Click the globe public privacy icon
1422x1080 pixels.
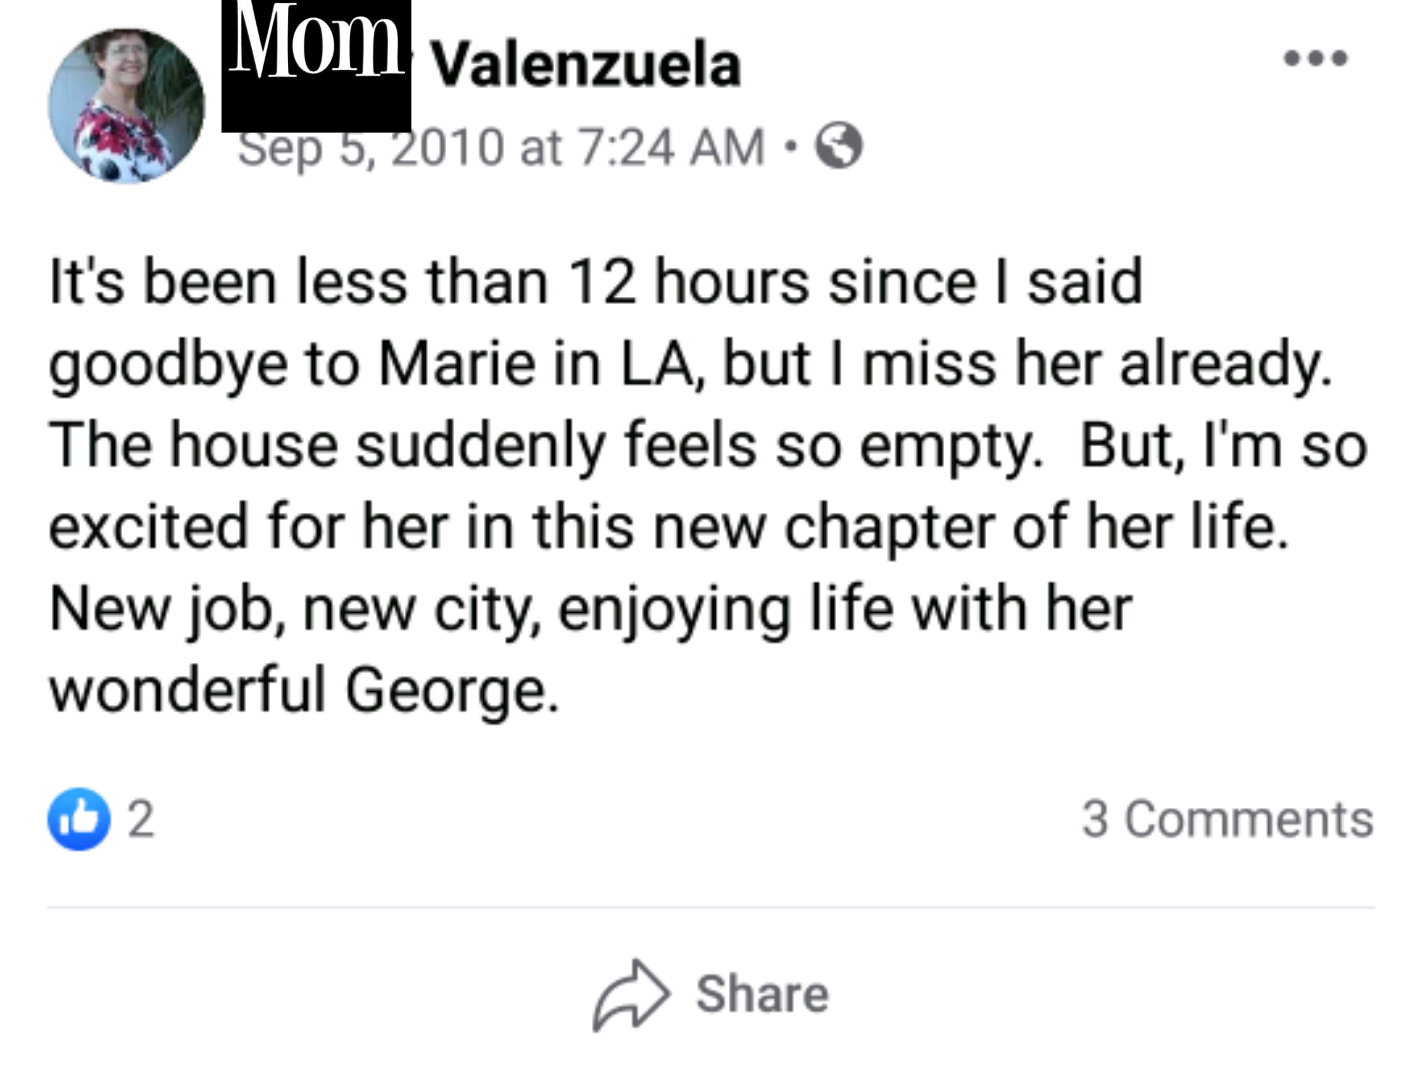point(839,146)
